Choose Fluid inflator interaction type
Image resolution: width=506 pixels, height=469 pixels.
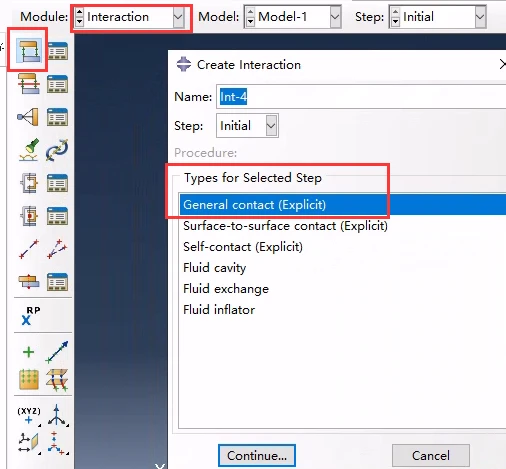point(343,310)
